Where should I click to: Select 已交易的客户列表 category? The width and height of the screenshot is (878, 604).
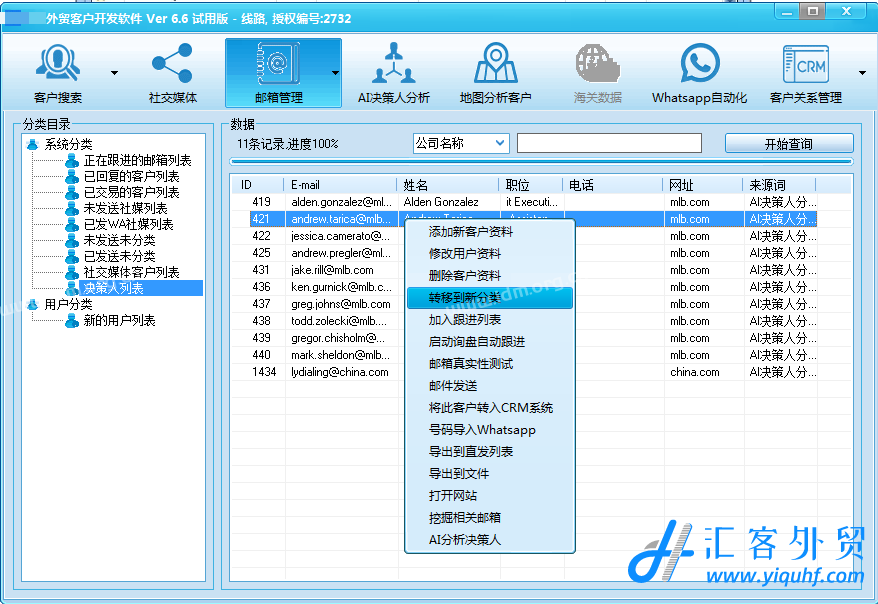(x=131, y=193)
